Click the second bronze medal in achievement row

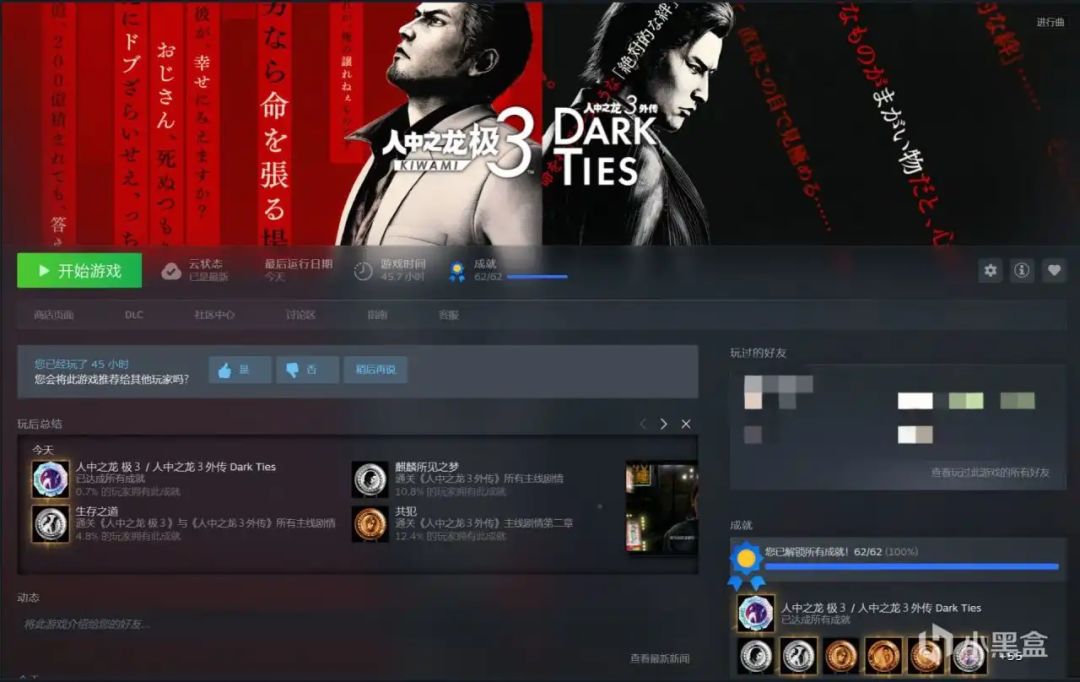[884, 655]
